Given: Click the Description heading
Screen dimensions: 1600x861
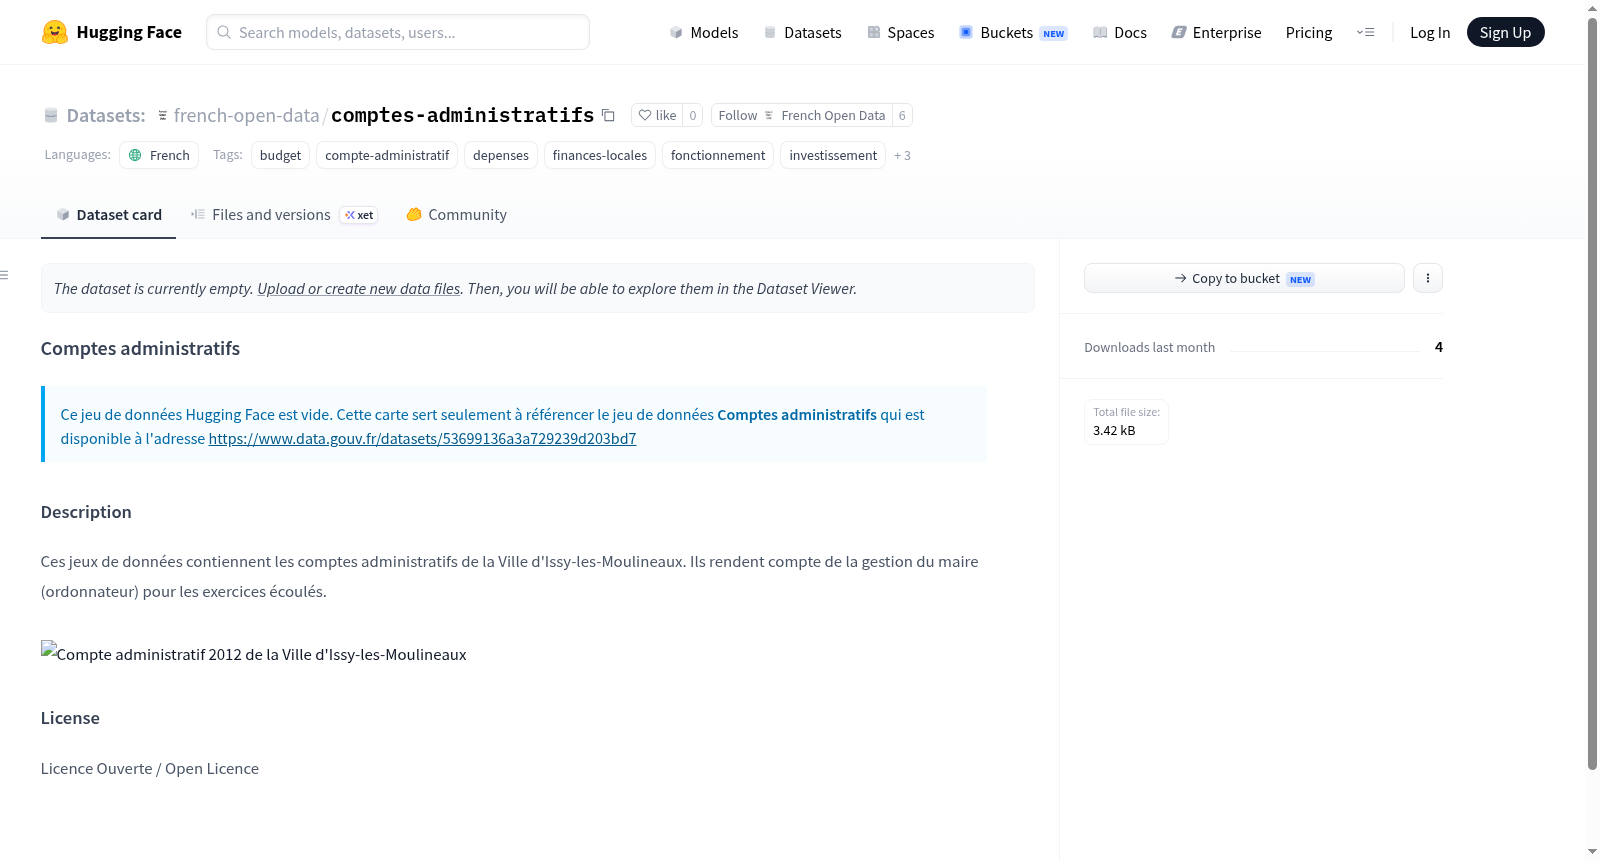Looking at the screenshot, I should pos(86,512).
